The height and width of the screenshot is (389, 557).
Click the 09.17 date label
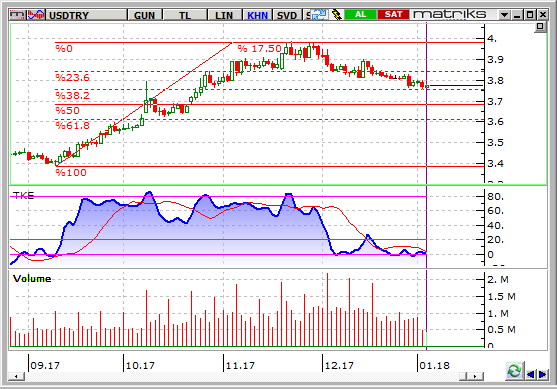[x=45, y=365]
